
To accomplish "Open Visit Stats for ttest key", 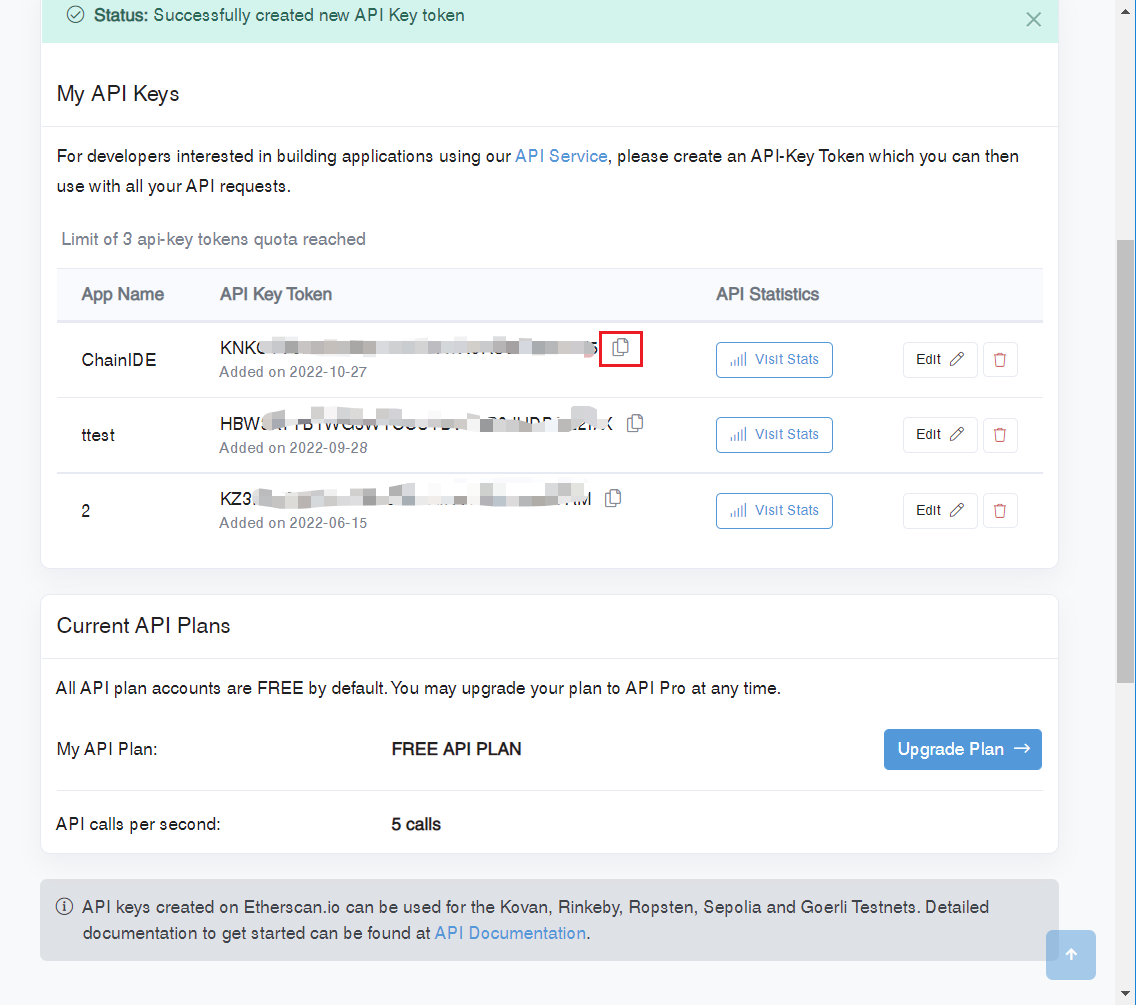I will pos(774,435).
